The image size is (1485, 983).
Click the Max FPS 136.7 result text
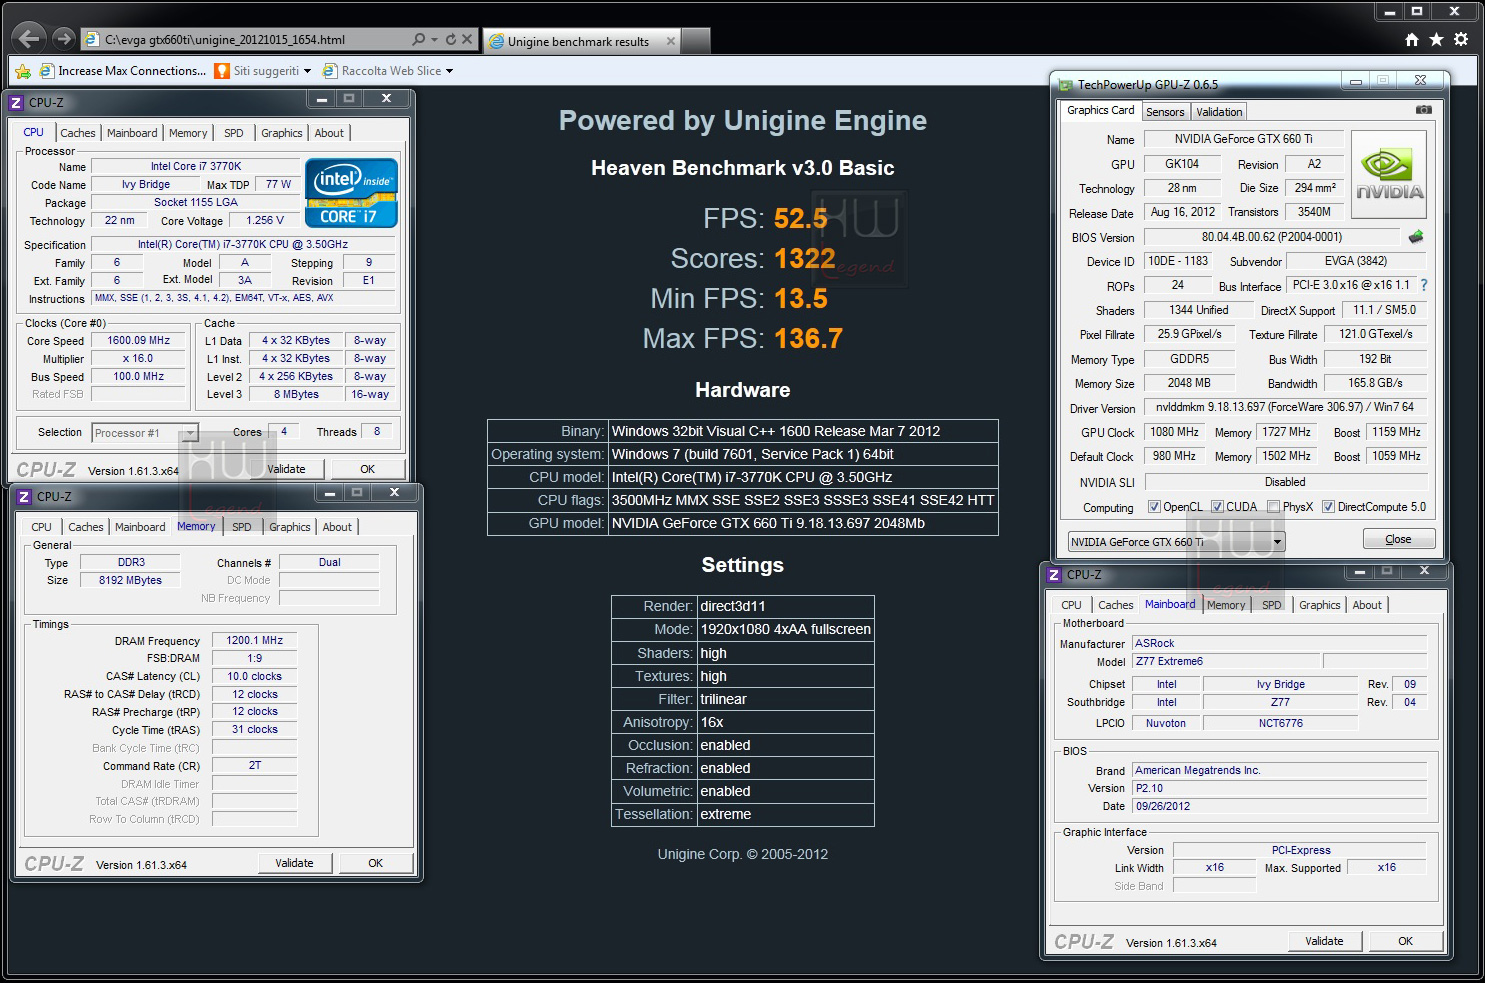click(x=743, y=338)
